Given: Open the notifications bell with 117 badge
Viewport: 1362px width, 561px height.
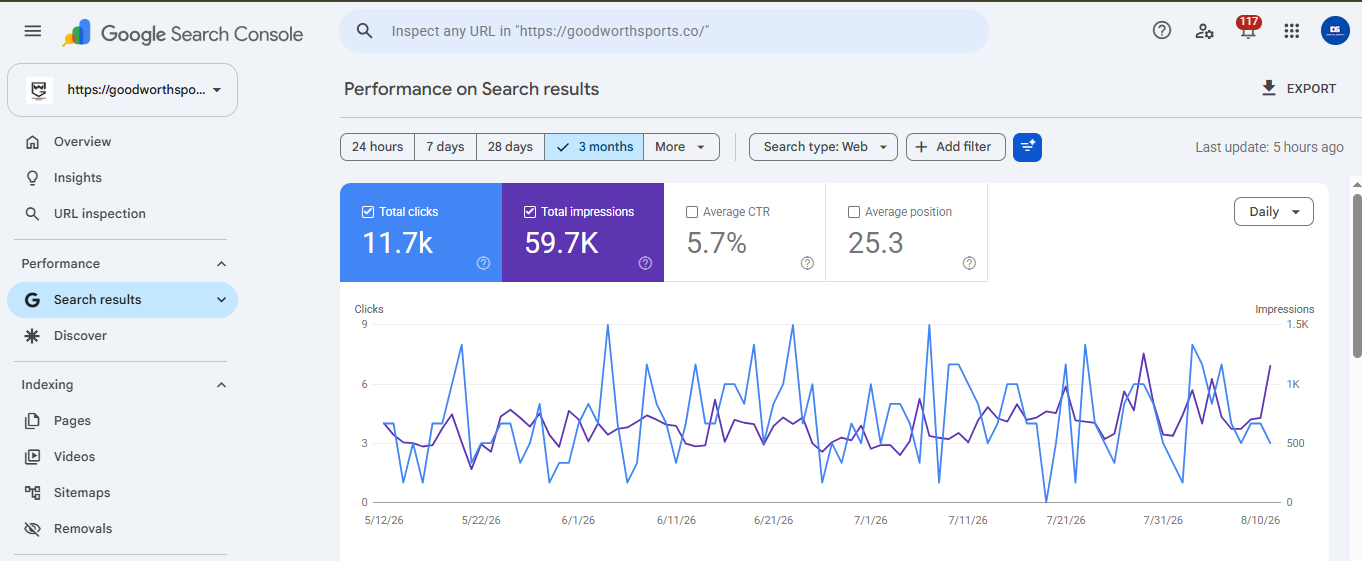Looking at the screenshot, I should (x=1248, y=29).
